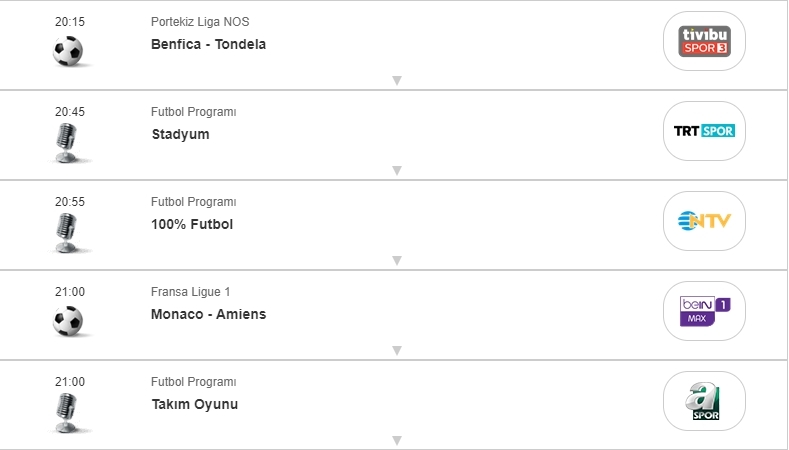The height and width of the screenshot is (450, 789).
Task: Open the Benfica - Tondela match title
Action: (208, 44)
